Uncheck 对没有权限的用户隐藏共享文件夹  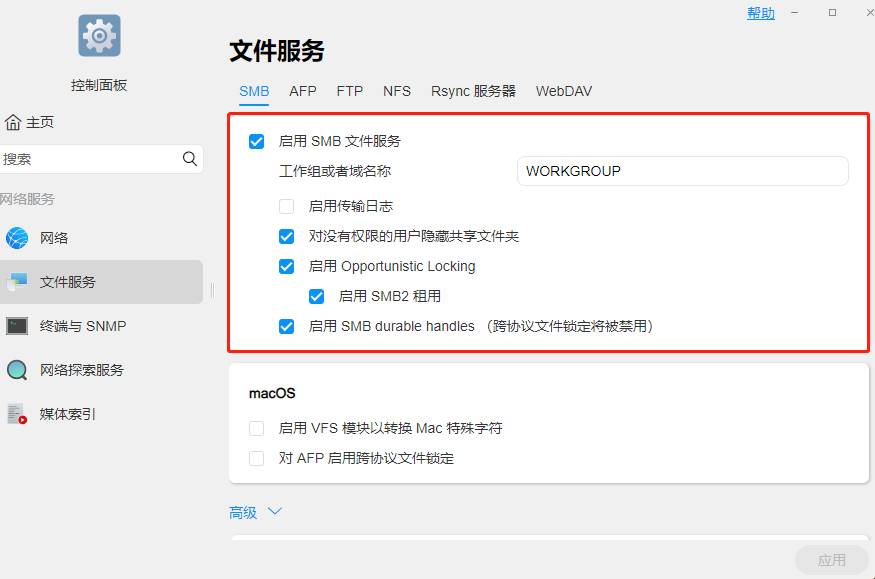[x=287, y=237]
